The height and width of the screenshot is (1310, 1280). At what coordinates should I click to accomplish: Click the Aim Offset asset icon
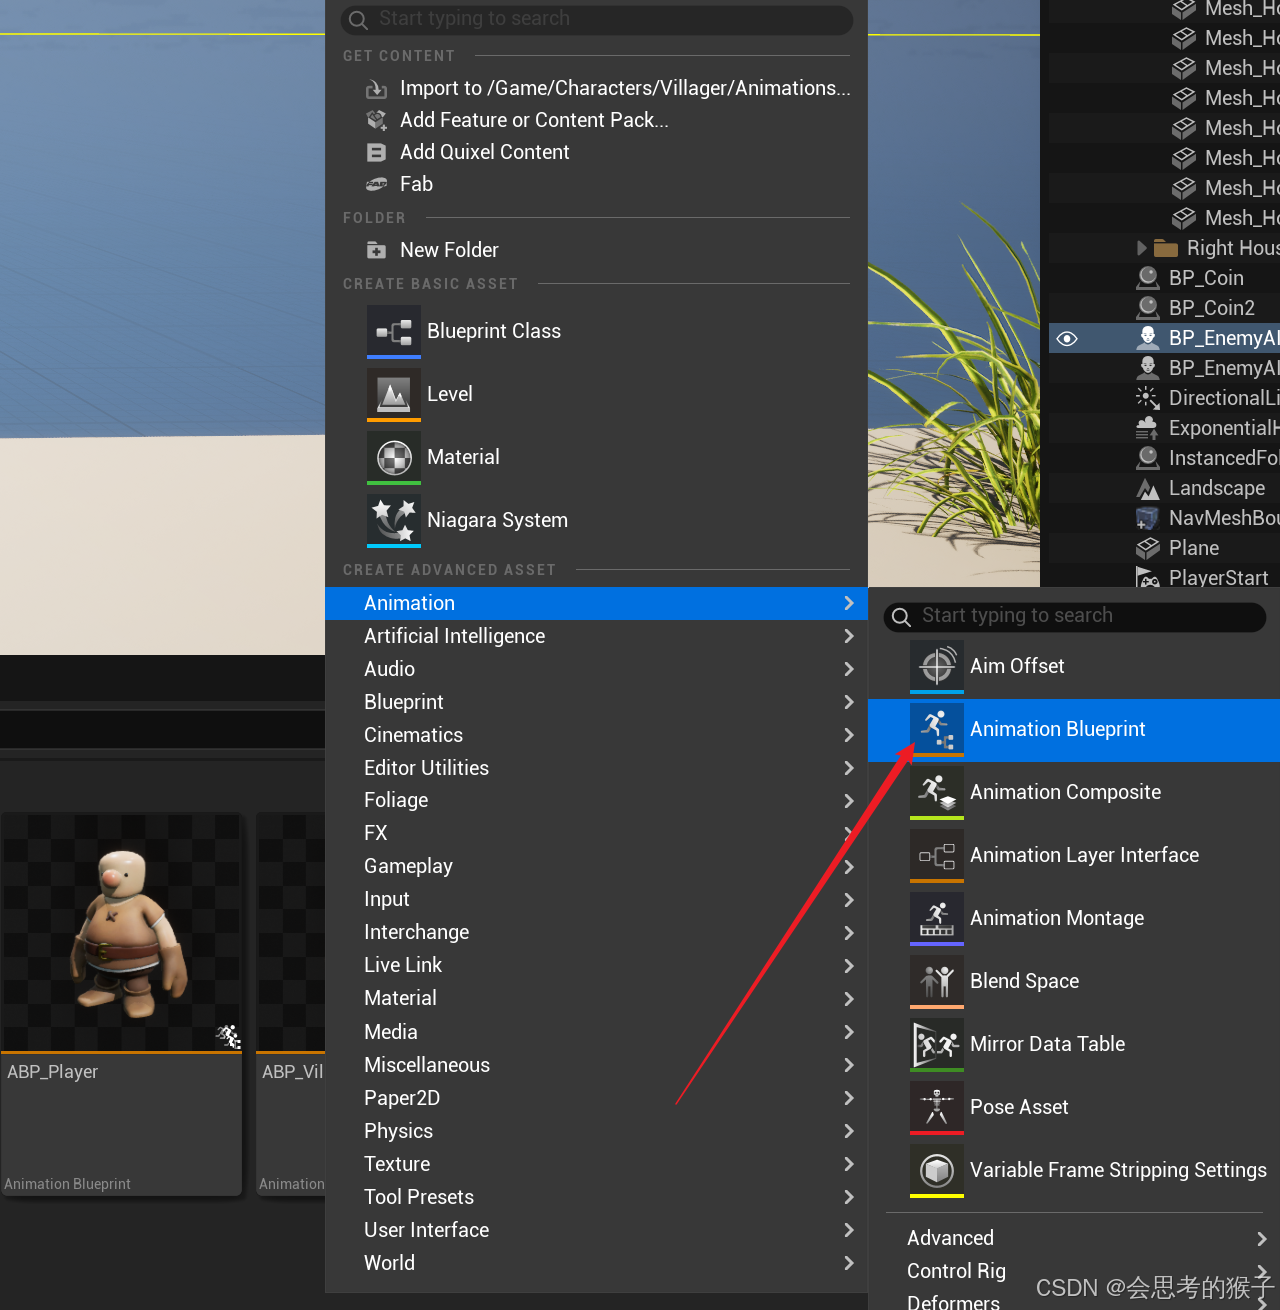937,666
